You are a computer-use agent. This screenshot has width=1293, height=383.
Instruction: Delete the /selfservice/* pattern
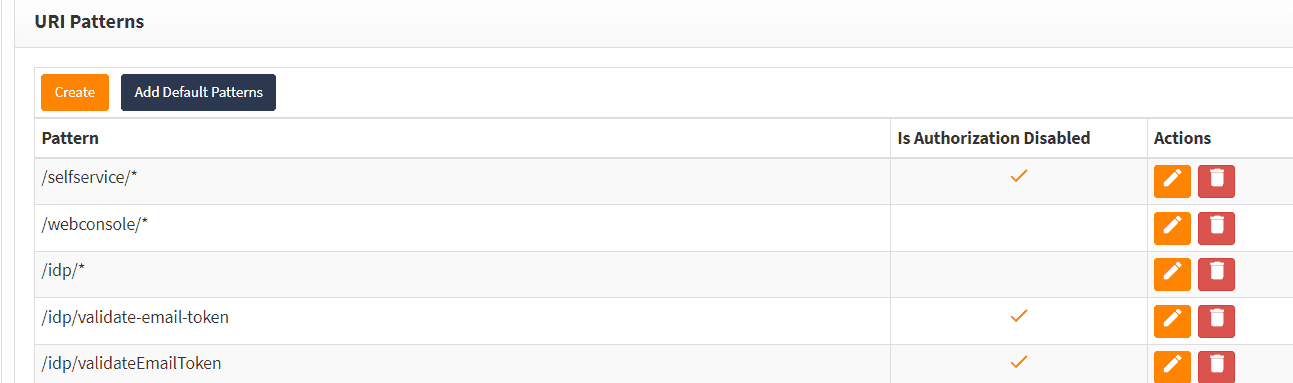(x=1216, y=181)
